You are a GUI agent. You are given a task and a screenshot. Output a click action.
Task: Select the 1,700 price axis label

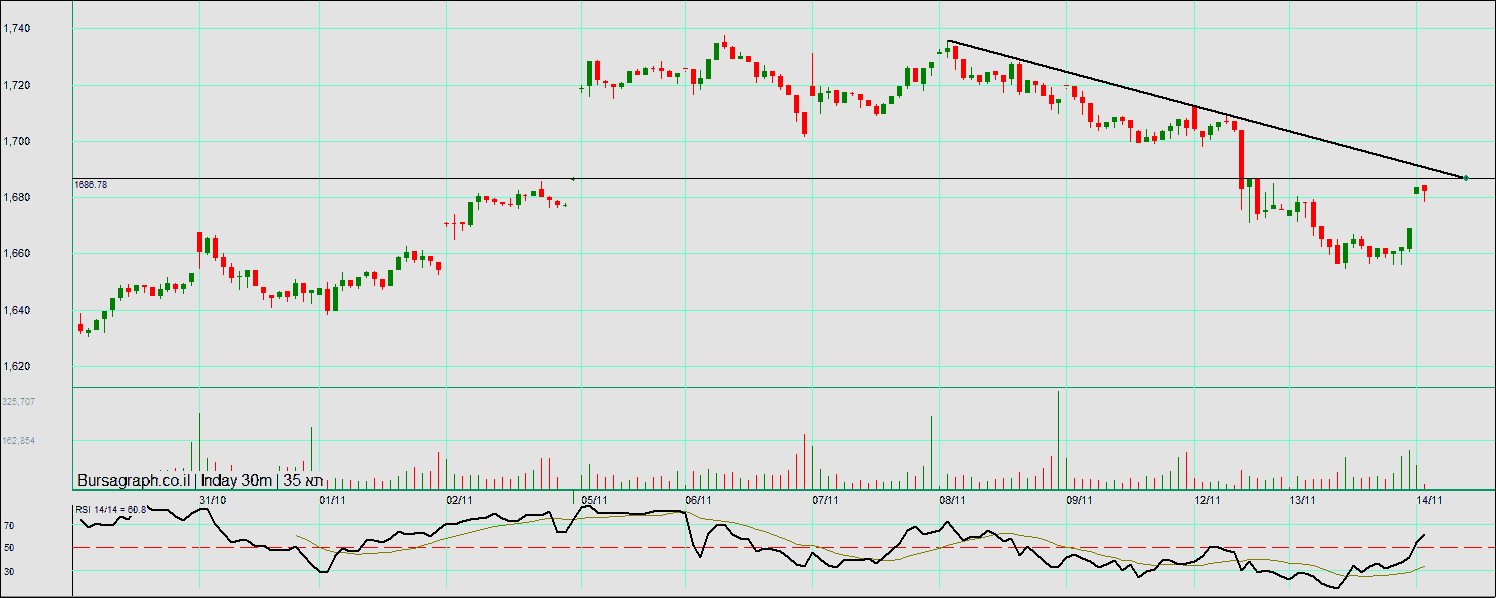point(17,142)
